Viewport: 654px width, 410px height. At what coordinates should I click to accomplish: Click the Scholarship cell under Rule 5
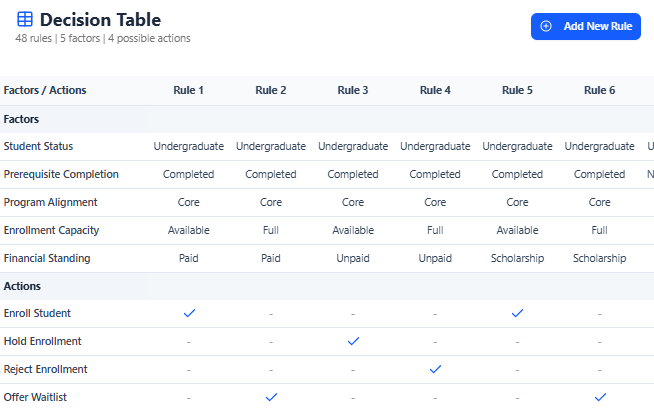[517, 258]
